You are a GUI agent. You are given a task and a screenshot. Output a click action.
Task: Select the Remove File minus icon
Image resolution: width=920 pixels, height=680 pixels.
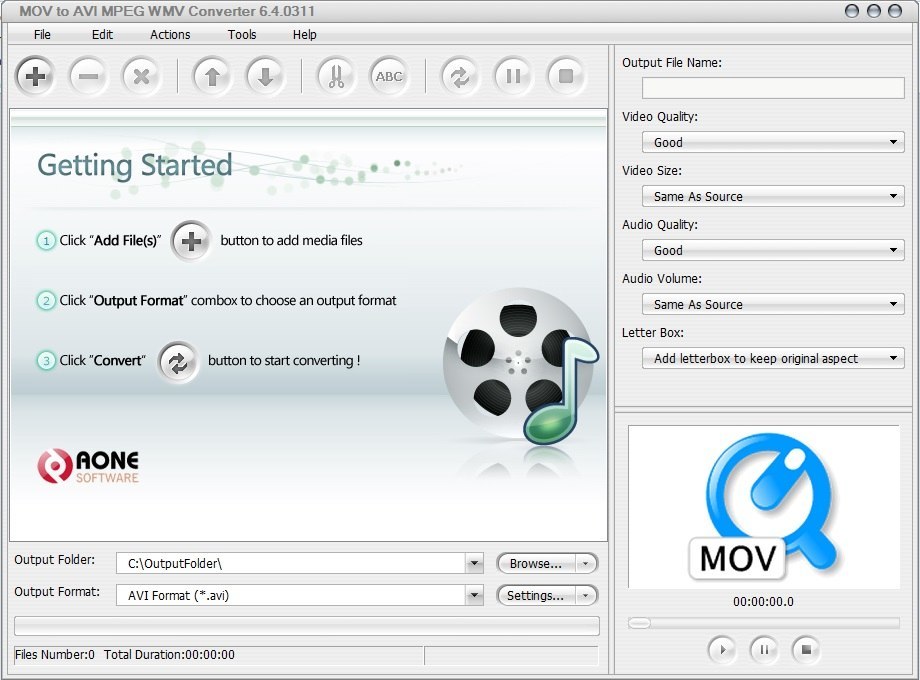coord(88,76)
